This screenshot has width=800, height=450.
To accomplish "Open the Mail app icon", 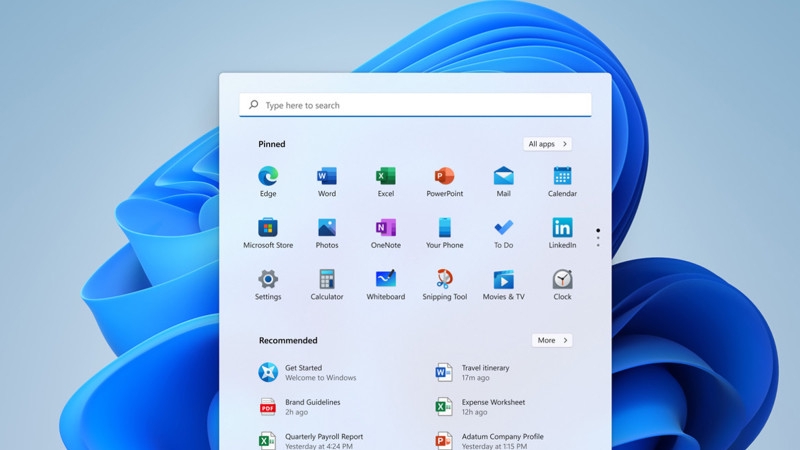I will pyautogui.click(x=504, y=176).
